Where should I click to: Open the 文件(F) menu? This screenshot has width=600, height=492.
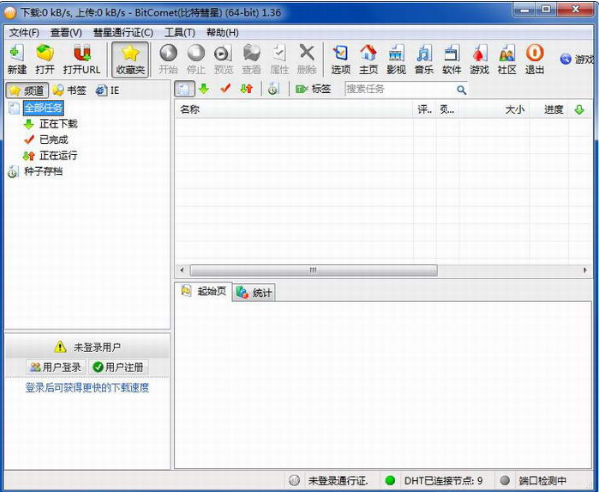click(24, 33)
